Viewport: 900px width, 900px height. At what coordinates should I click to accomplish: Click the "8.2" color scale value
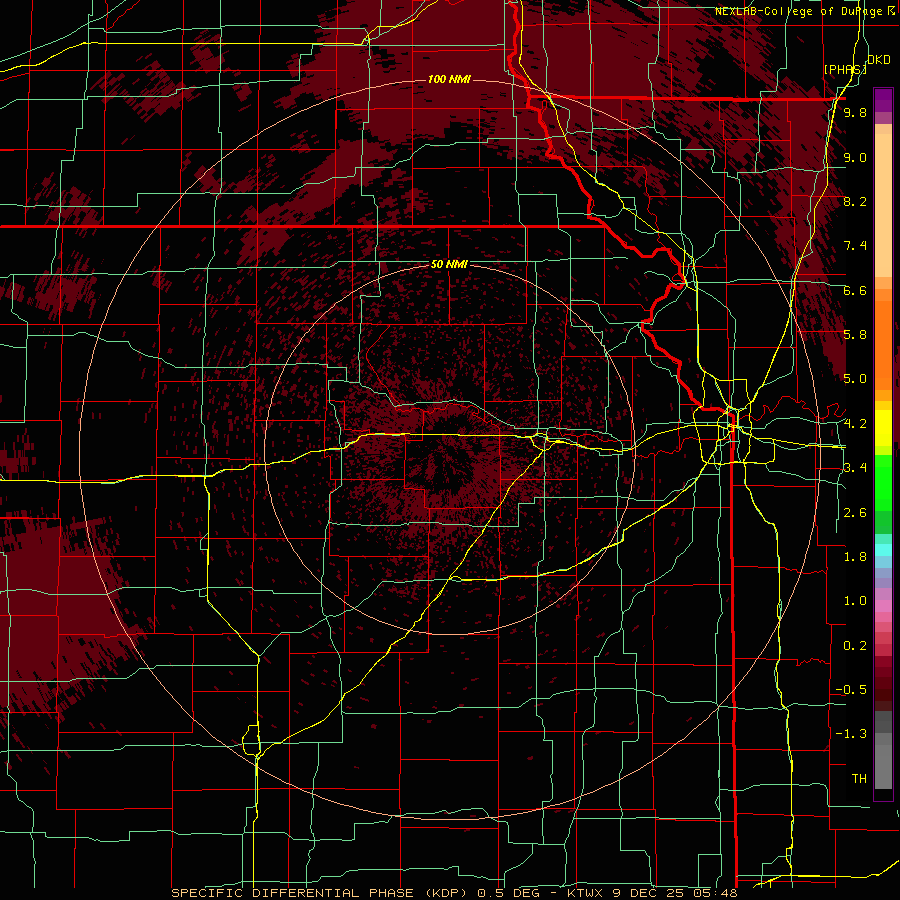(x=855, y=202)
